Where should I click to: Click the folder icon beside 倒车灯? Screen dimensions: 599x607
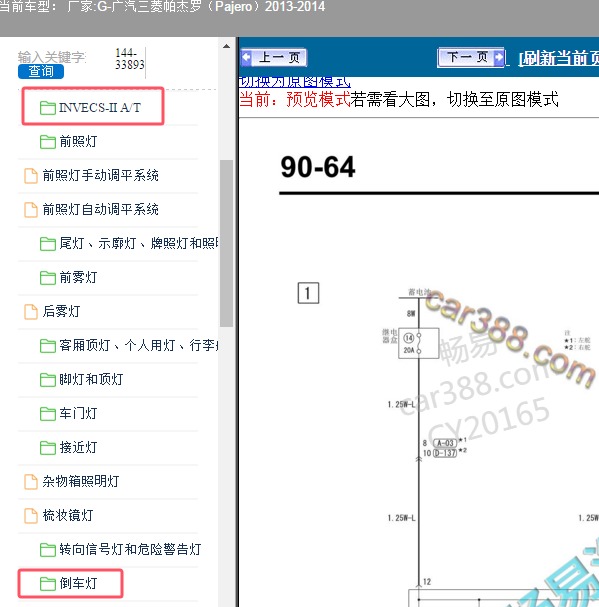(x=48, y=584)
